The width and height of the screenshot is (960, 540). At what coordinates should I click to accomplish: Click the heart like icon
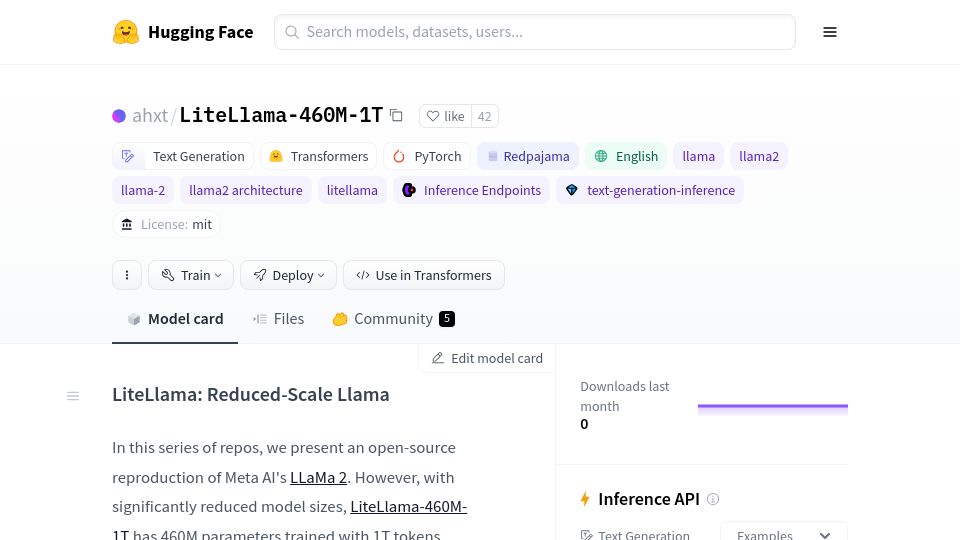(x=433, y=116)
